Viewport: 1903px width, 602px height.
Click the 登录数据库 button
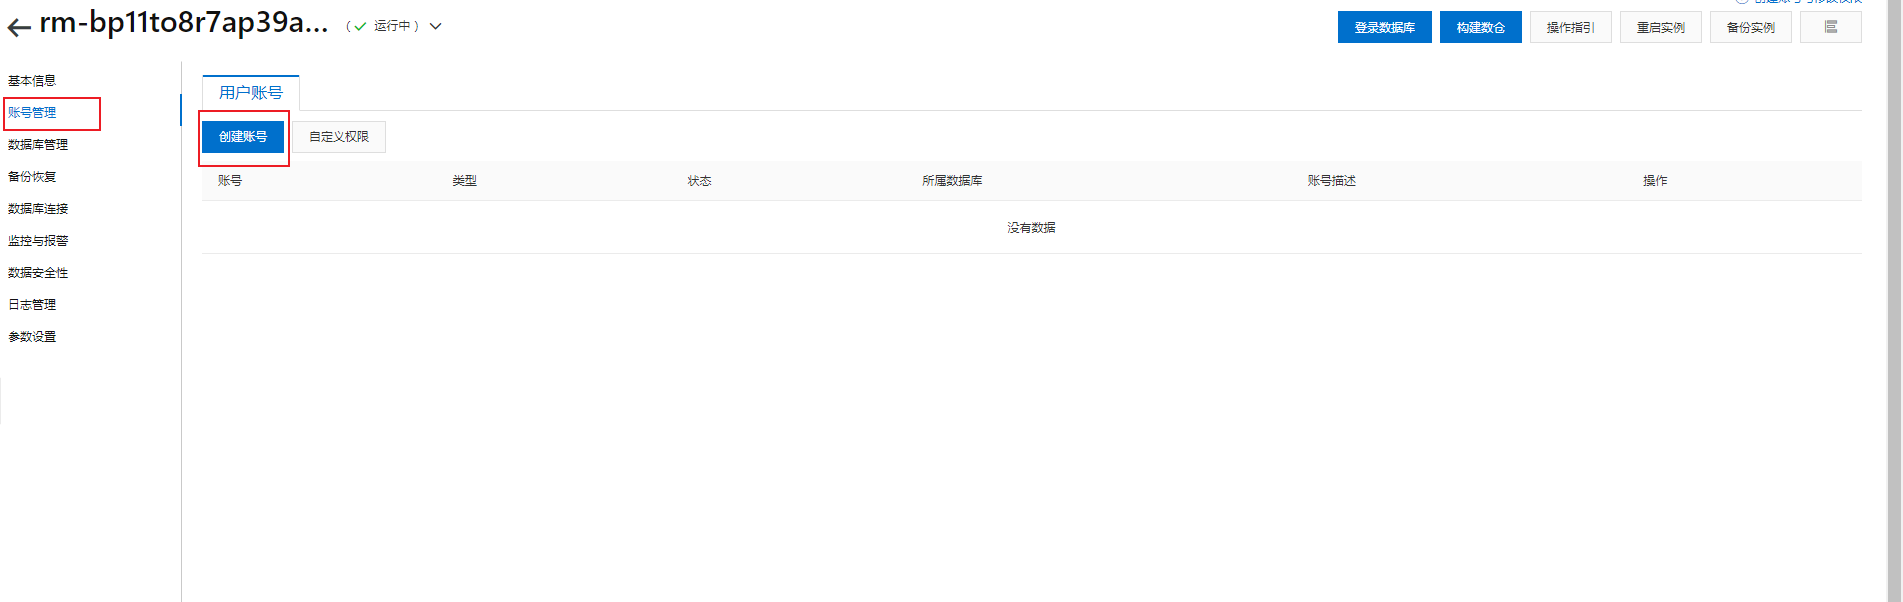1385,27
